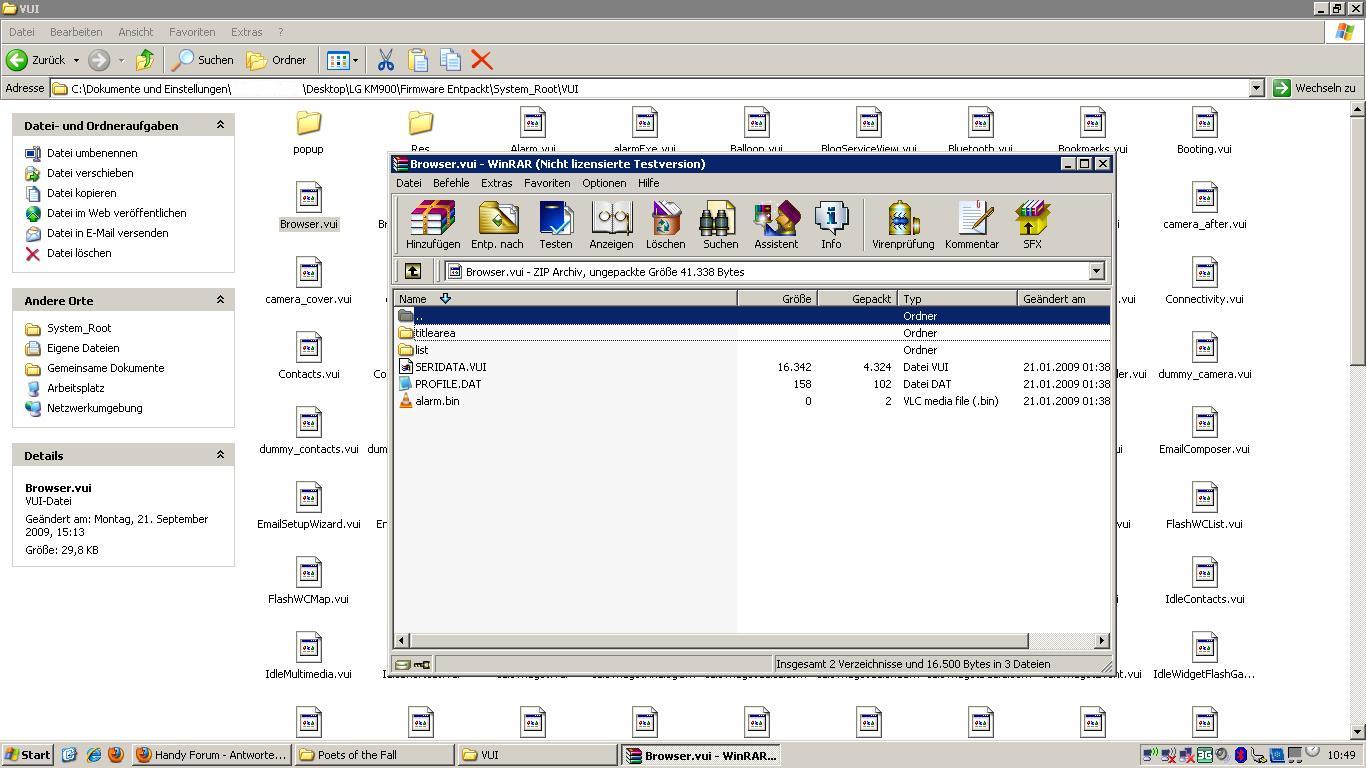Open Explorer views dropdown button

[342, 60]
